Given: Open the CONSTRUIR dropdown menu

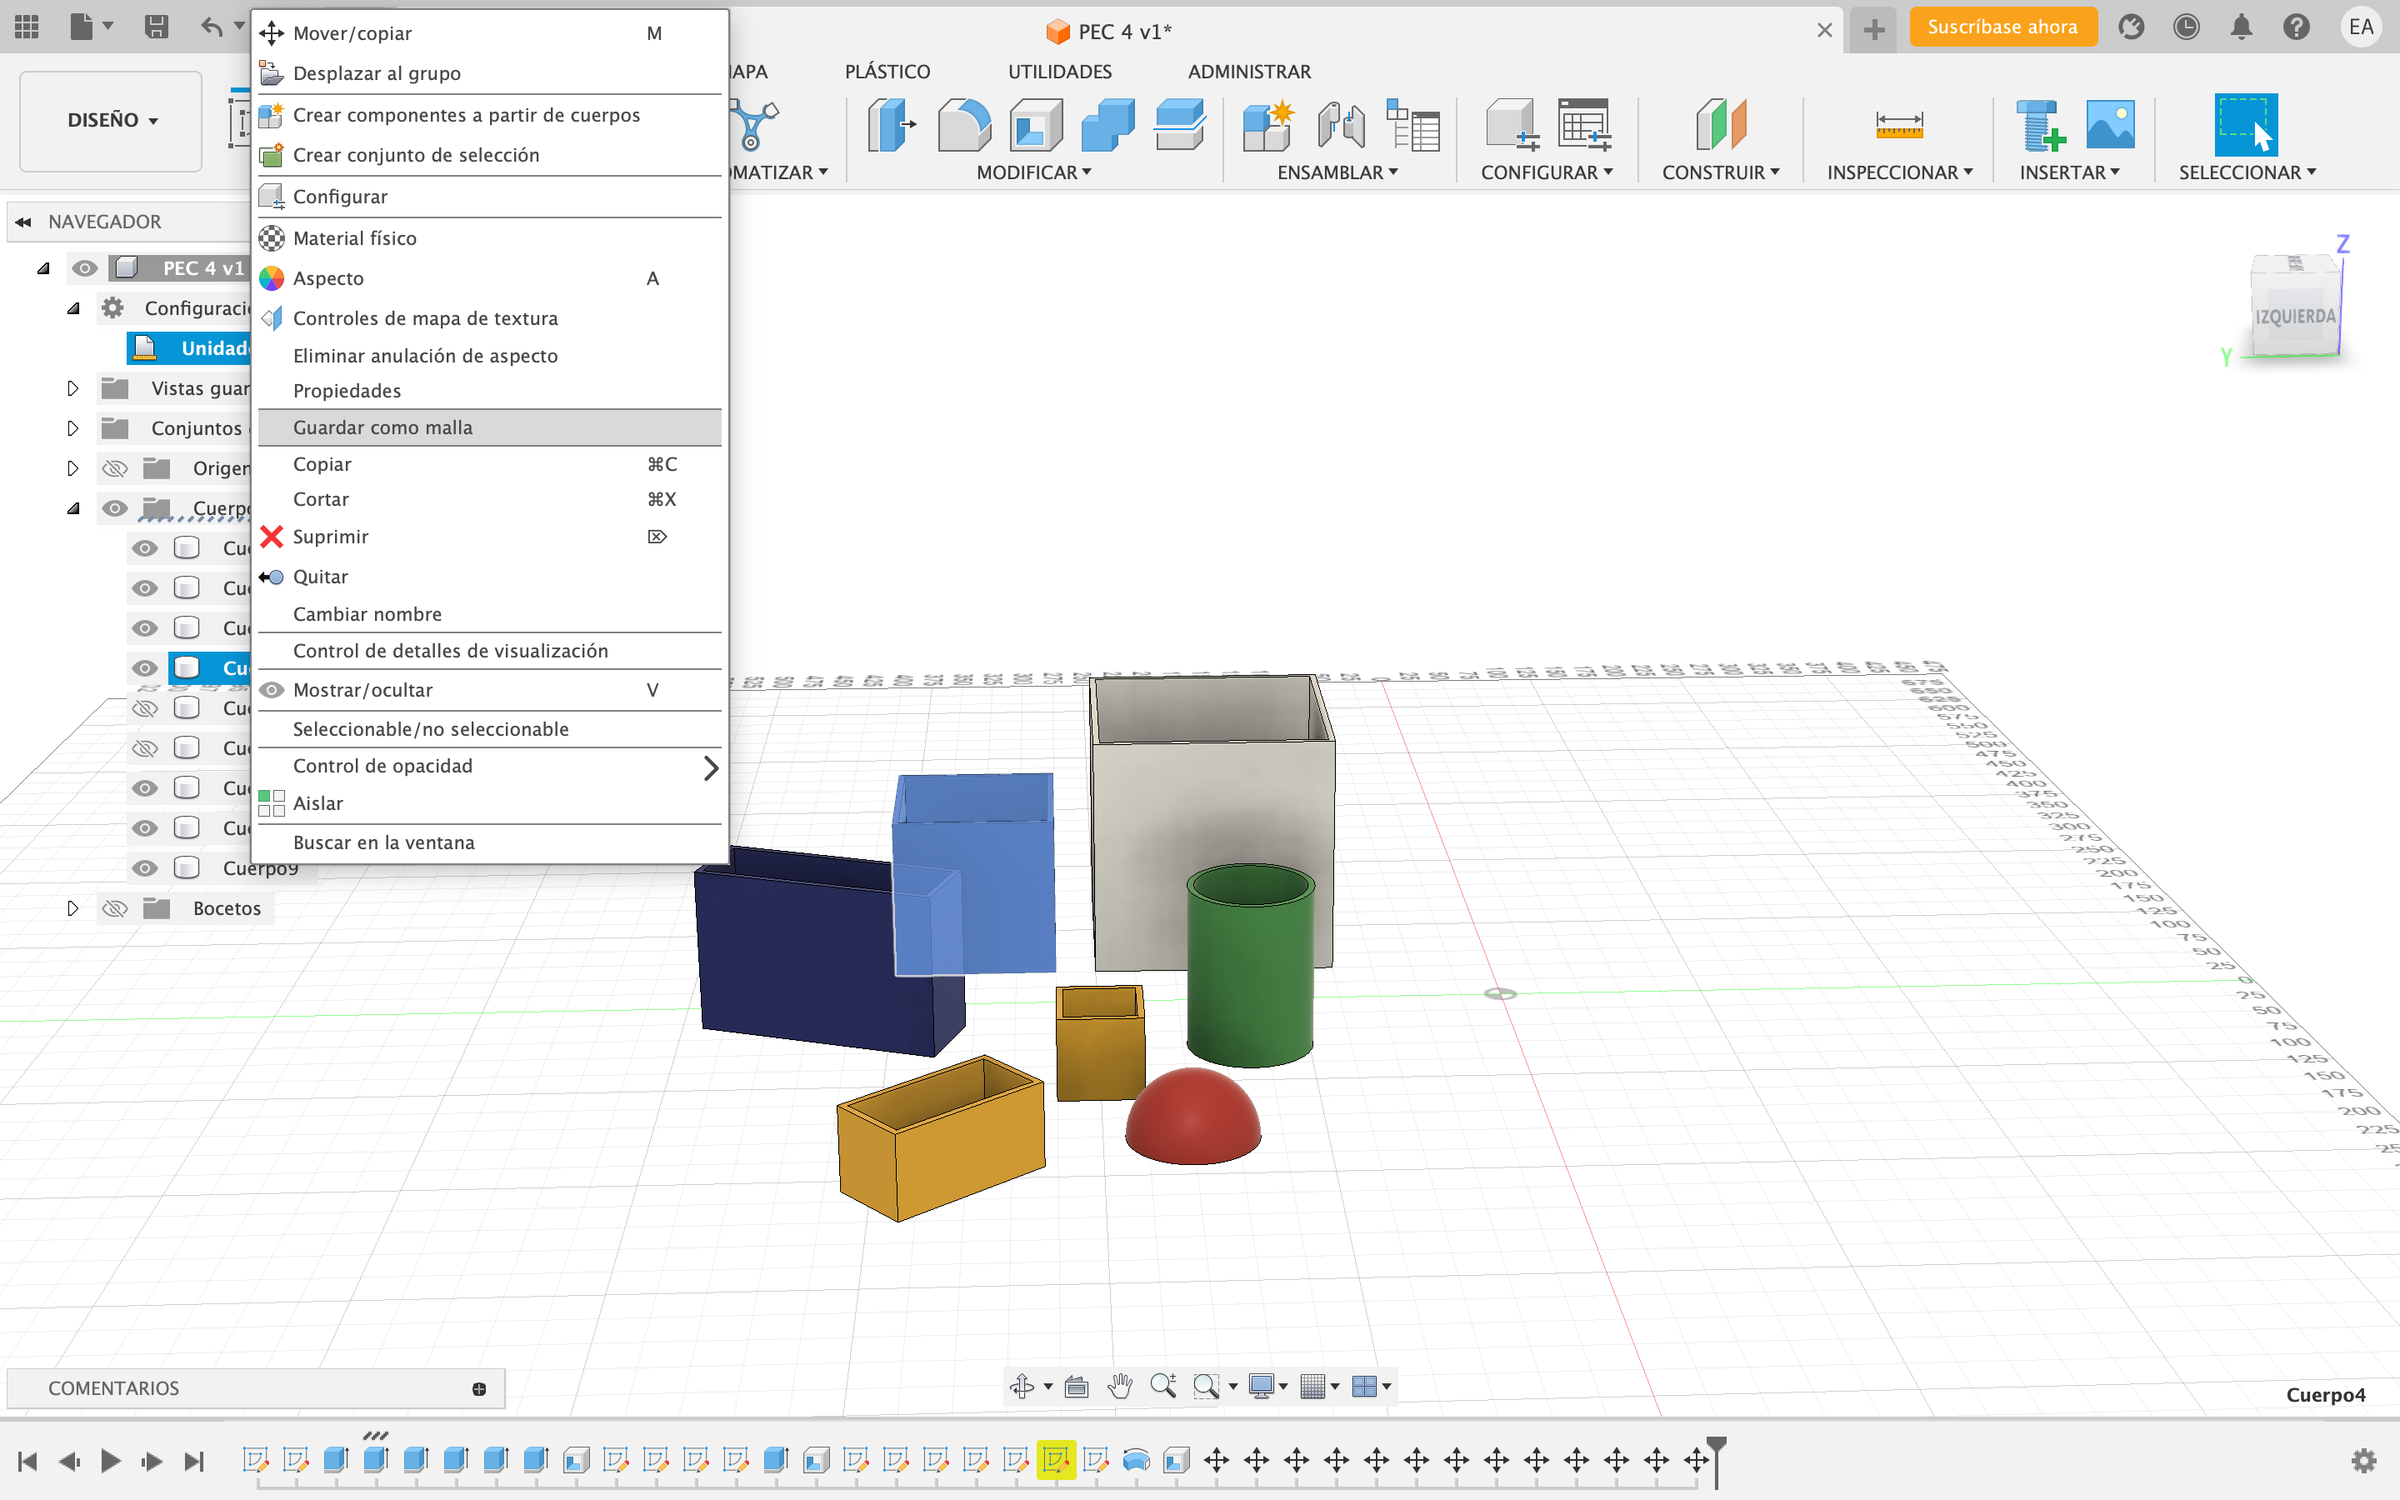Looking at the screenshot, I should [x=1720, y=172].
